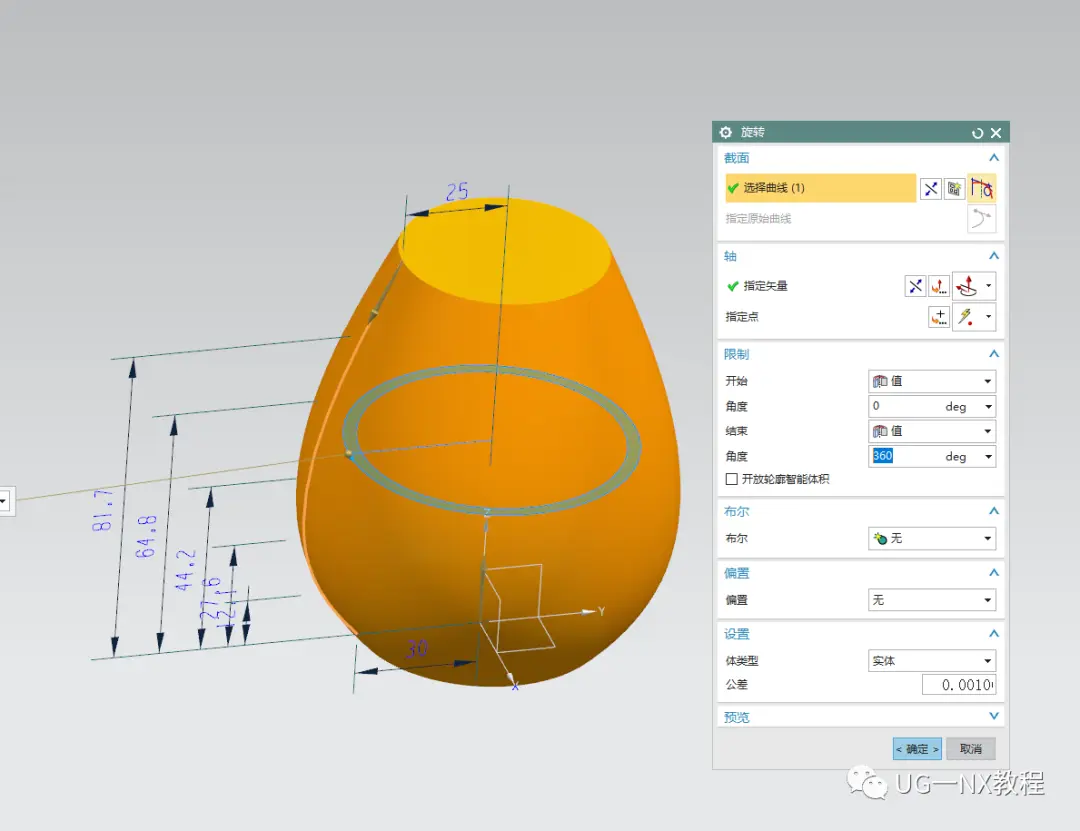Collapse the Section (截面) group
The width and height of the screenshot is (1080, 831).
[x=993, y=158]
